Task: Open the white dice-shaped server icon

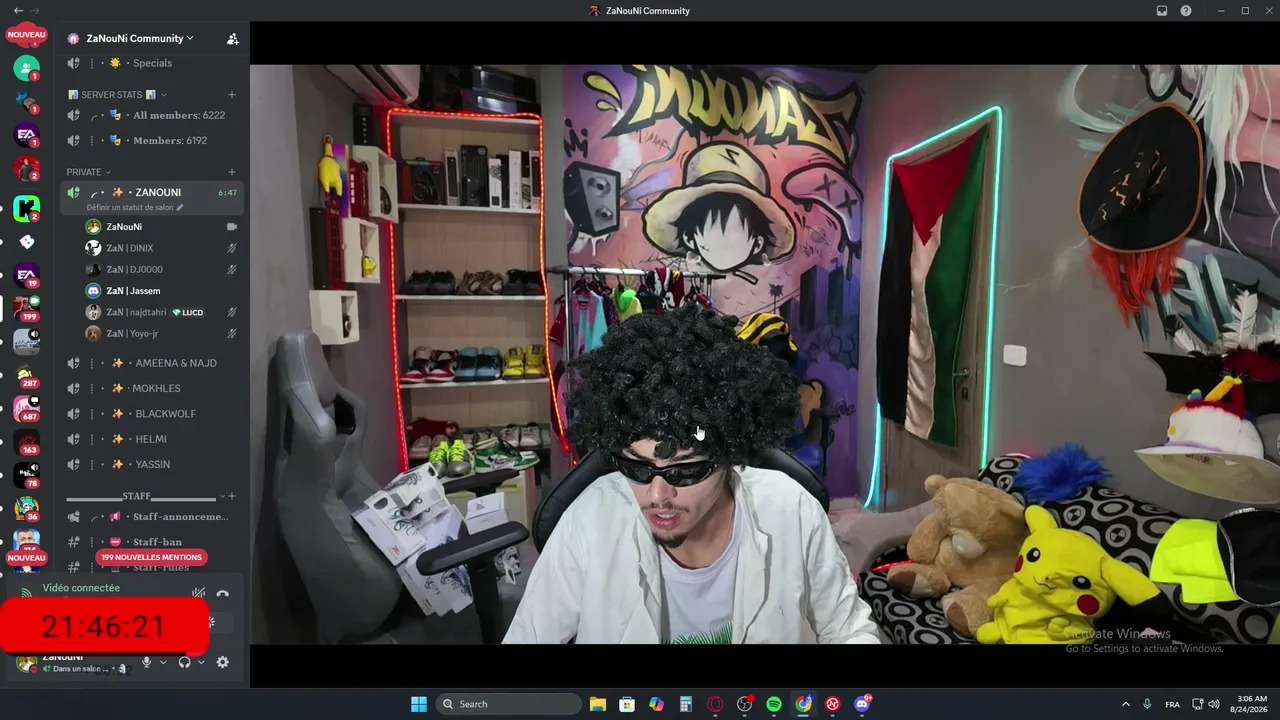Action: click(x=27, y=241)
